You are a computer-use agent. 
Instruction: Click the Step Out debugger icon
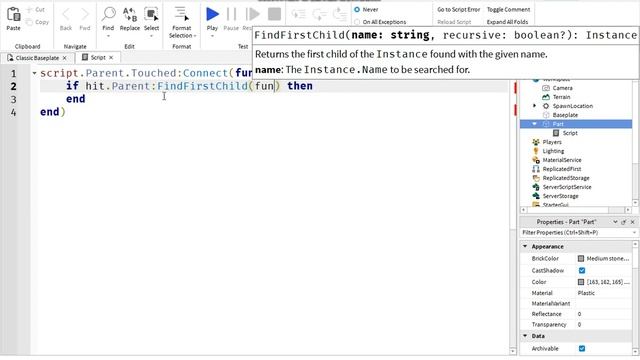point(340,14)
